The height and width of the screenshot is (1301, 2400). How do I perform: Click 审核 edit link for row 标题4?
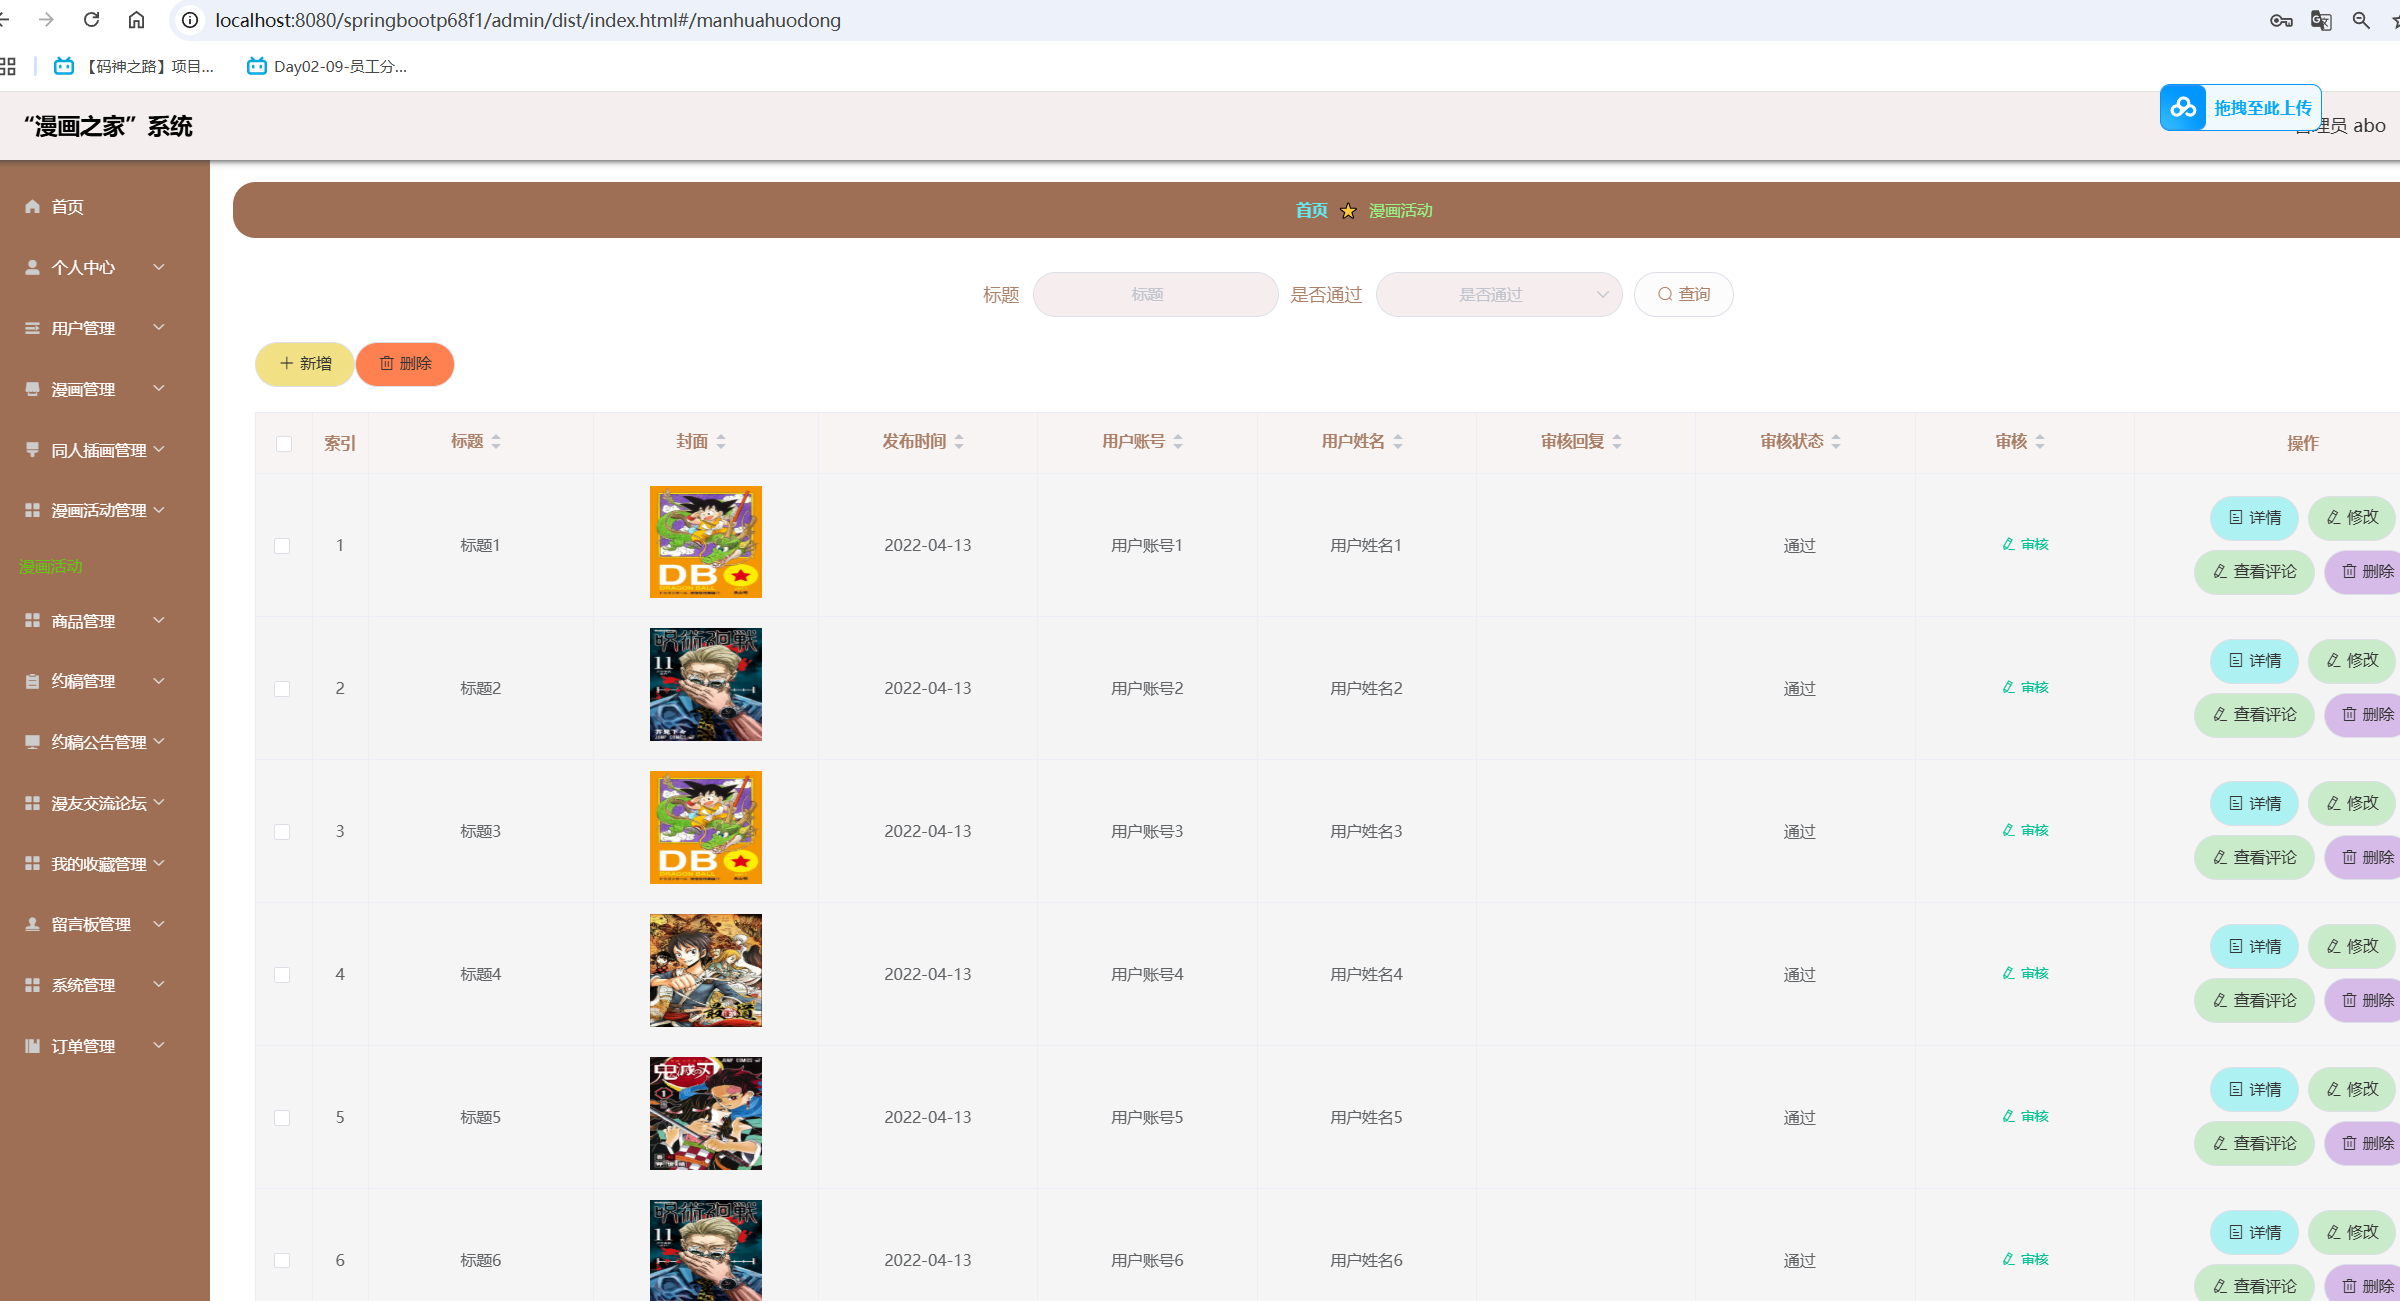[x=2025, y=974]
